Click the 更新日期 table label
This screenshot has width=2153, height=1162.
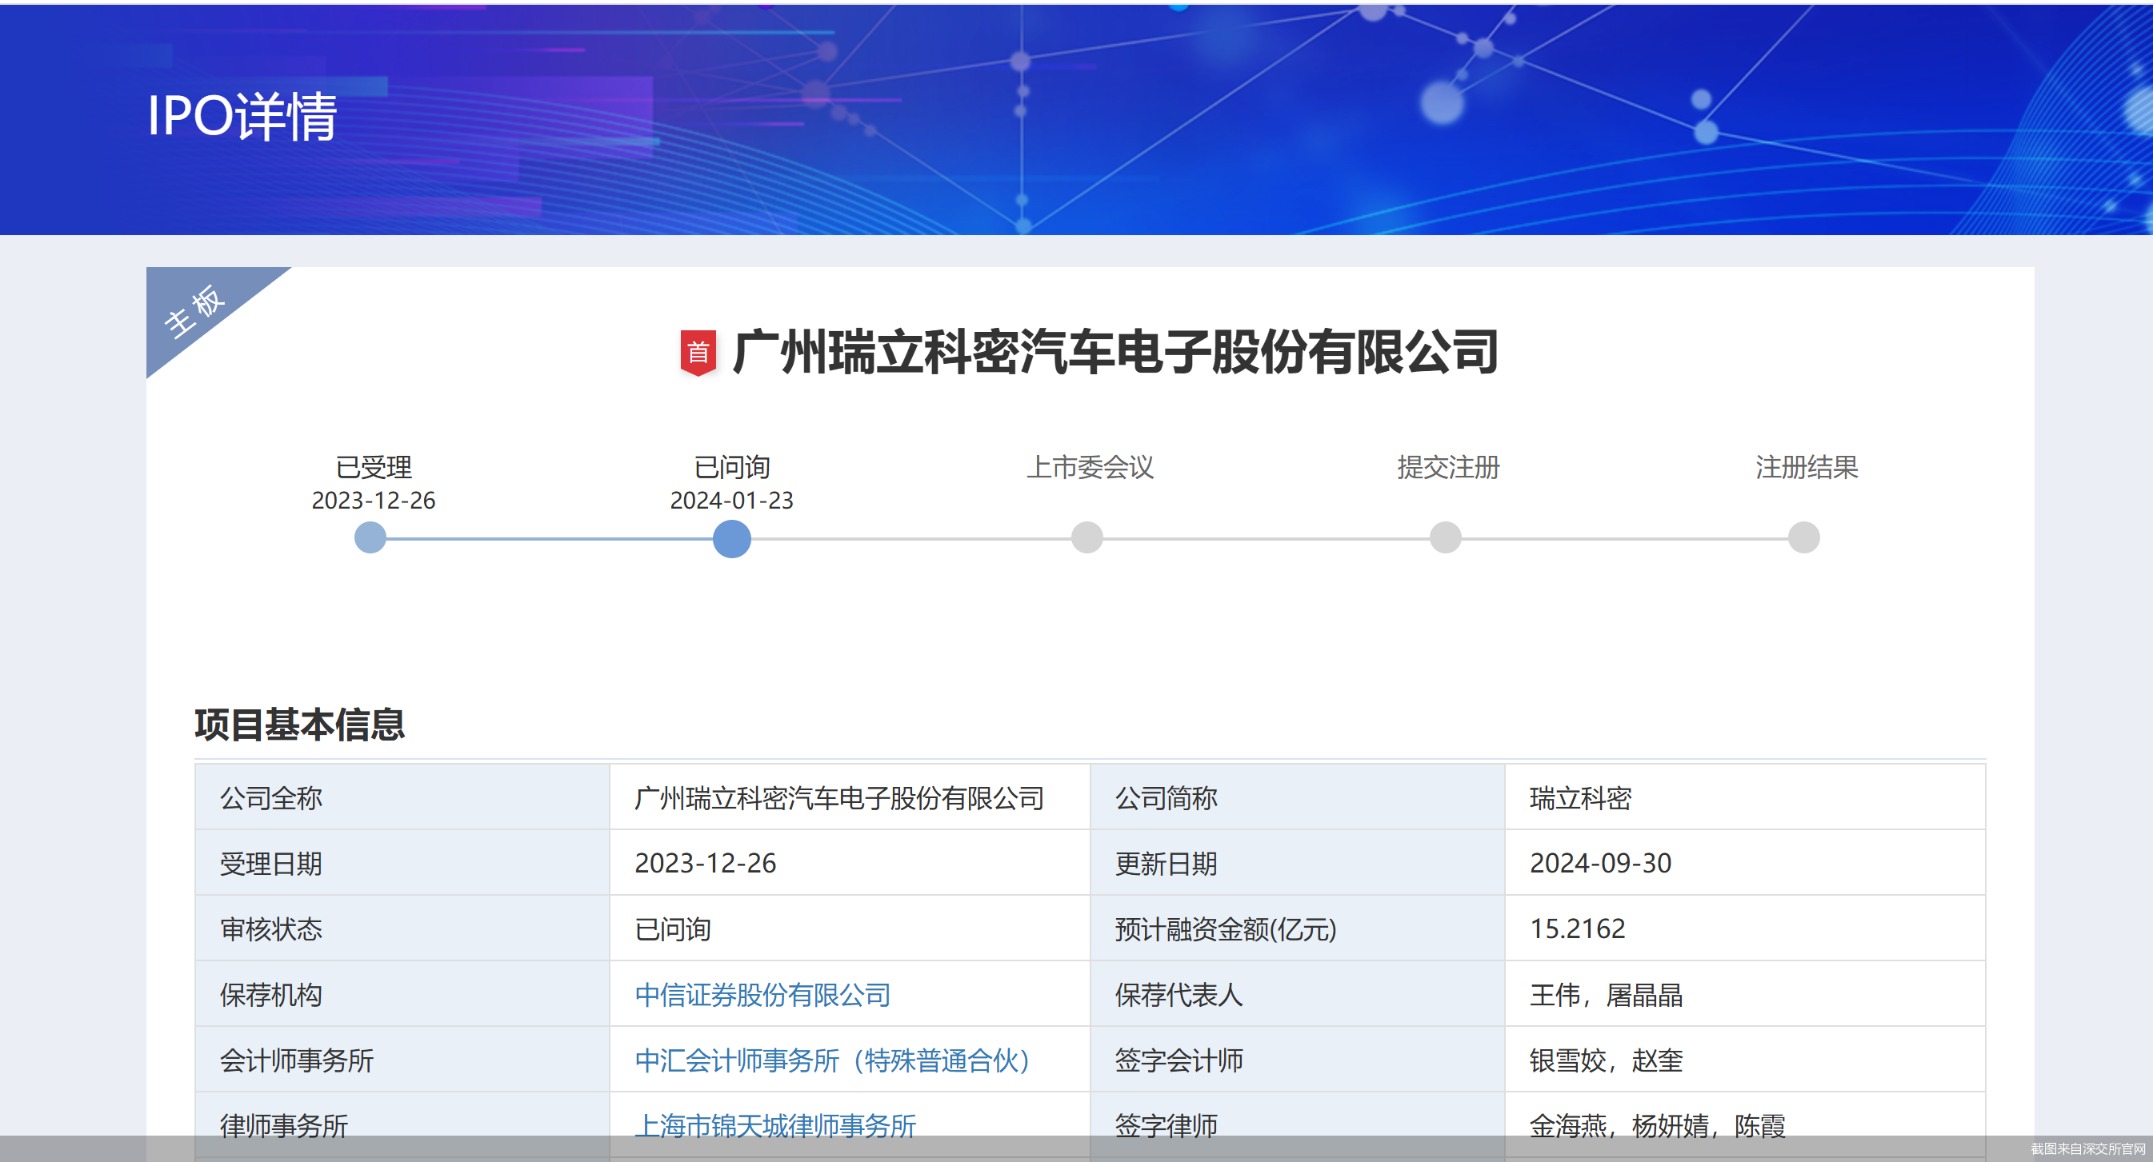pyautogui.click(x=1166, y=864)
